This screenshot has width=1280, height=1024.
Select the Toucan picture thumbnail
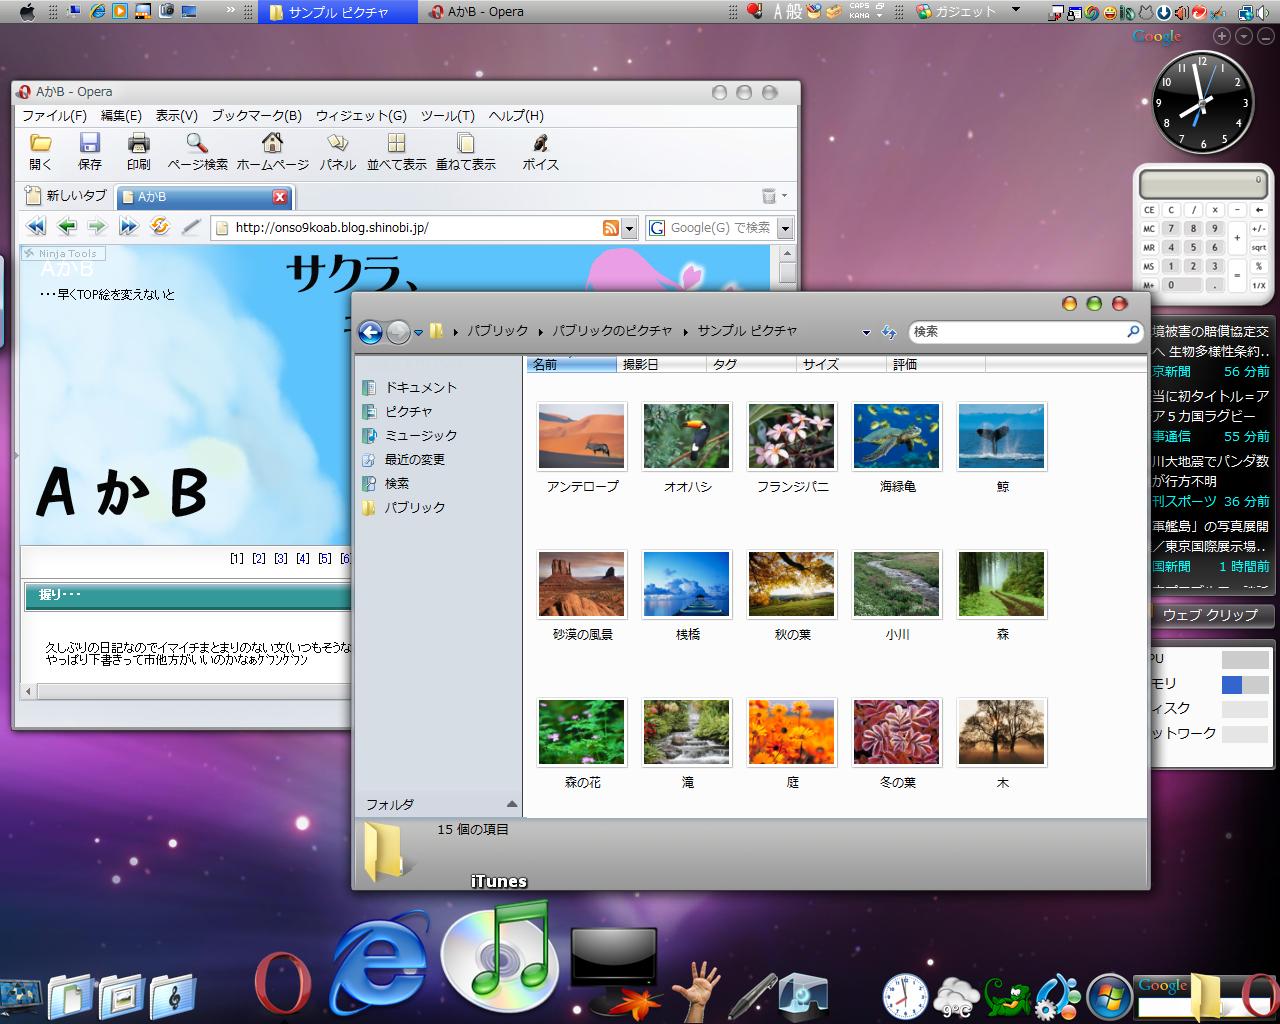coord(686,437)
